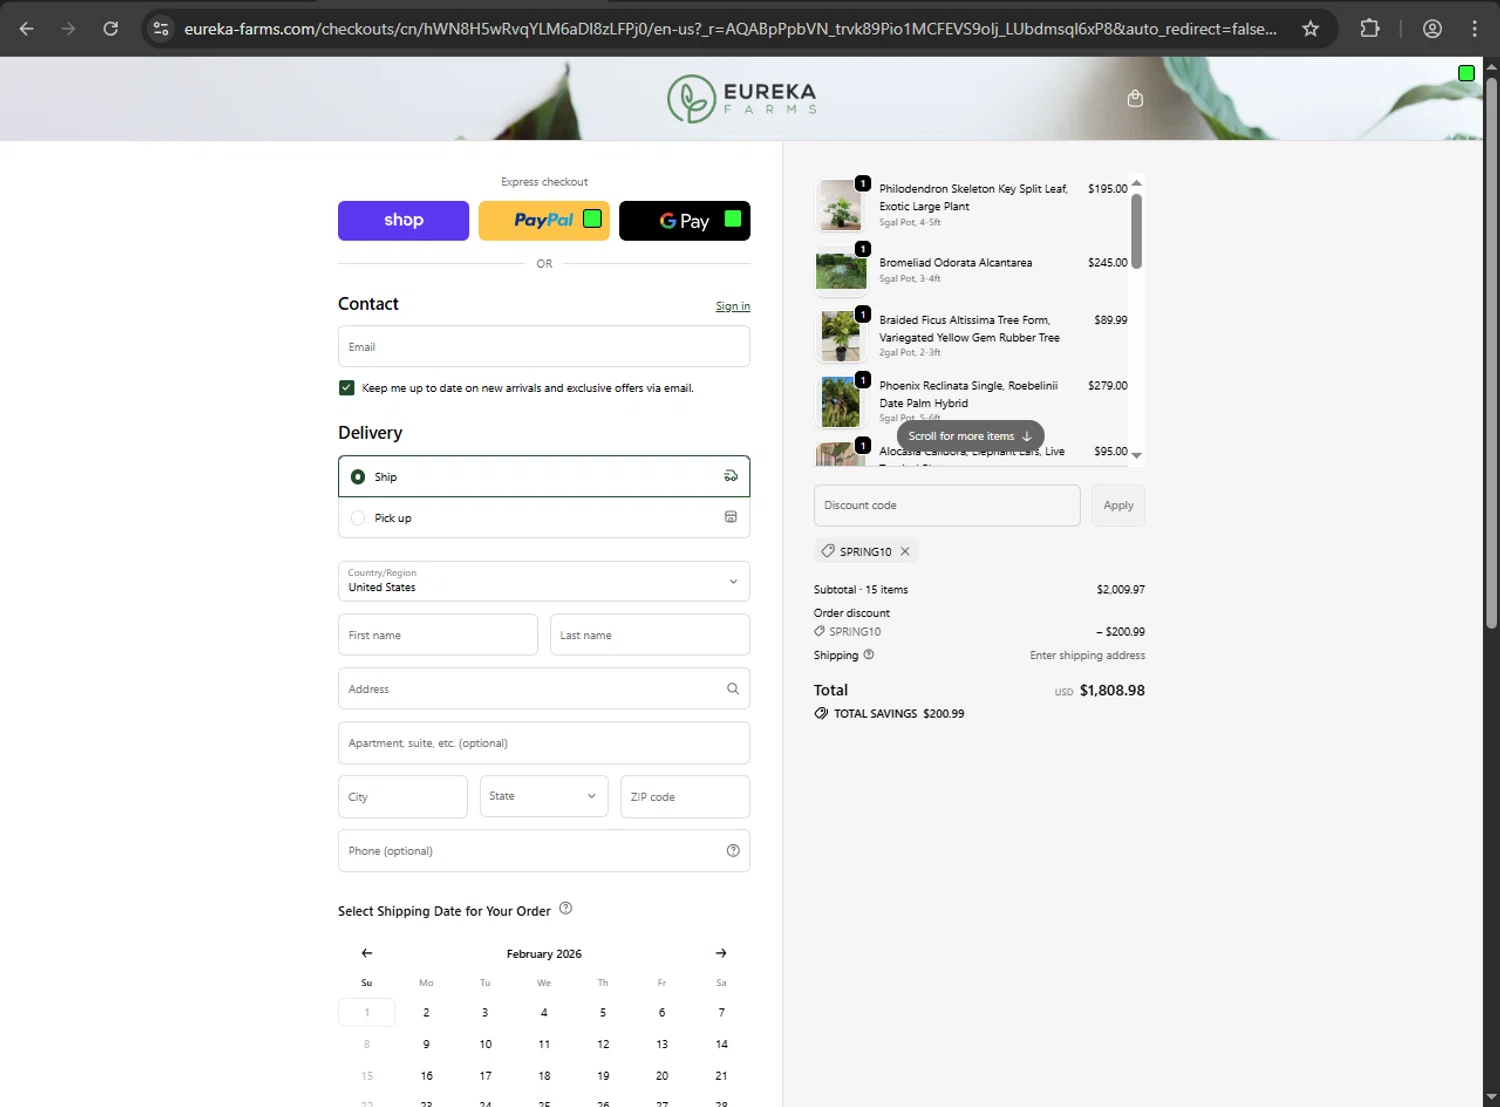Image resolution: width=1500 pixels, height=1107 pixels.
Task: Click the February 2026 month label
Action: point(544,954)
